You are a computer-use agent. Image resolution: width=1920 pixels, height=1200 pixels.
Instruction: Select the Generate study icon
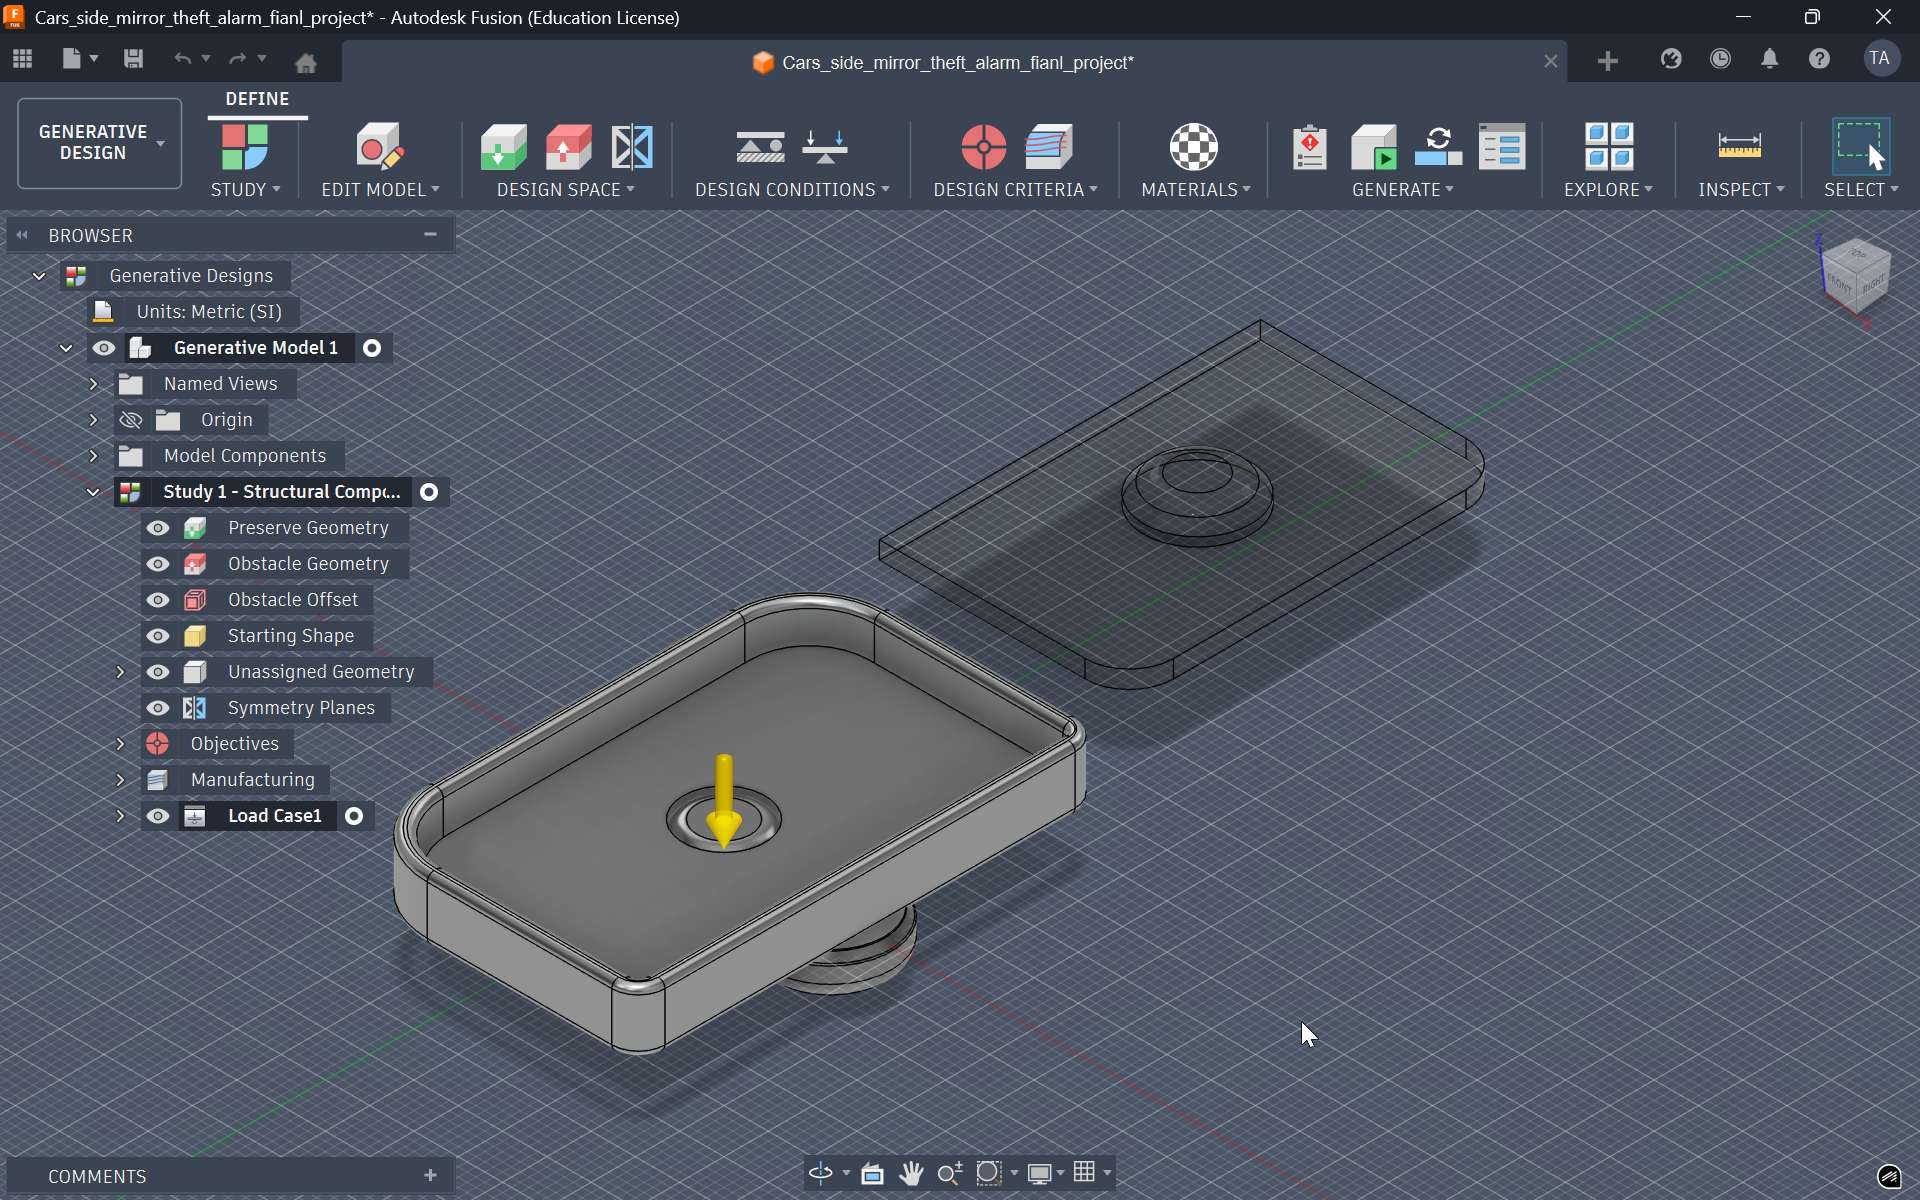pos(1374,146)
